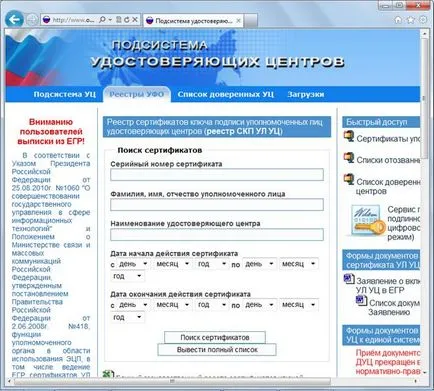Click icon beside Списки отозванных link
Viewport: 434px width, 391px height.
click(349, 158)
